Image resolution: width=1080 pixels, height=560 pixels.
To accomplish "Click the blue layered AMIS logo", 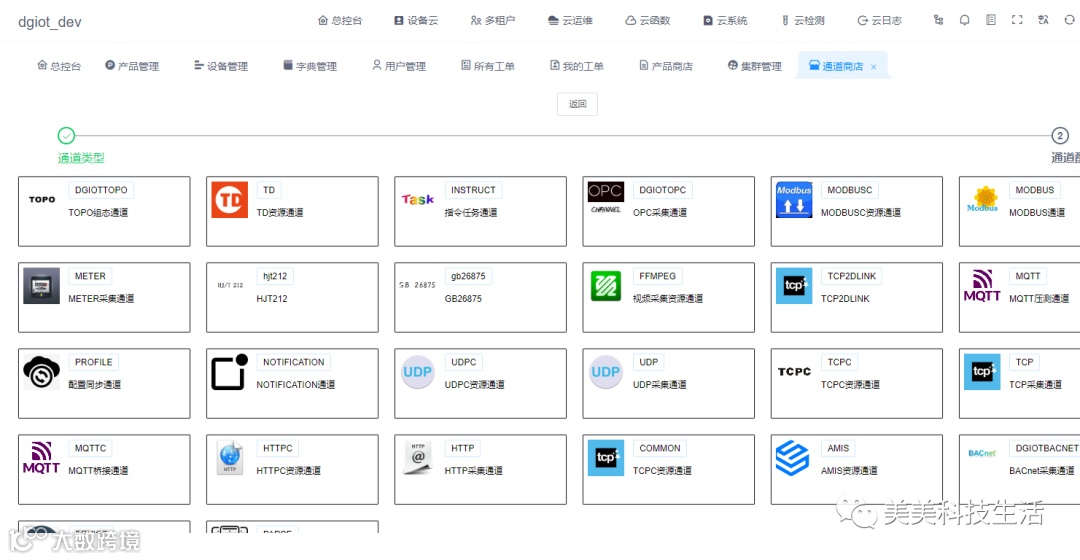I will point(793,458).
